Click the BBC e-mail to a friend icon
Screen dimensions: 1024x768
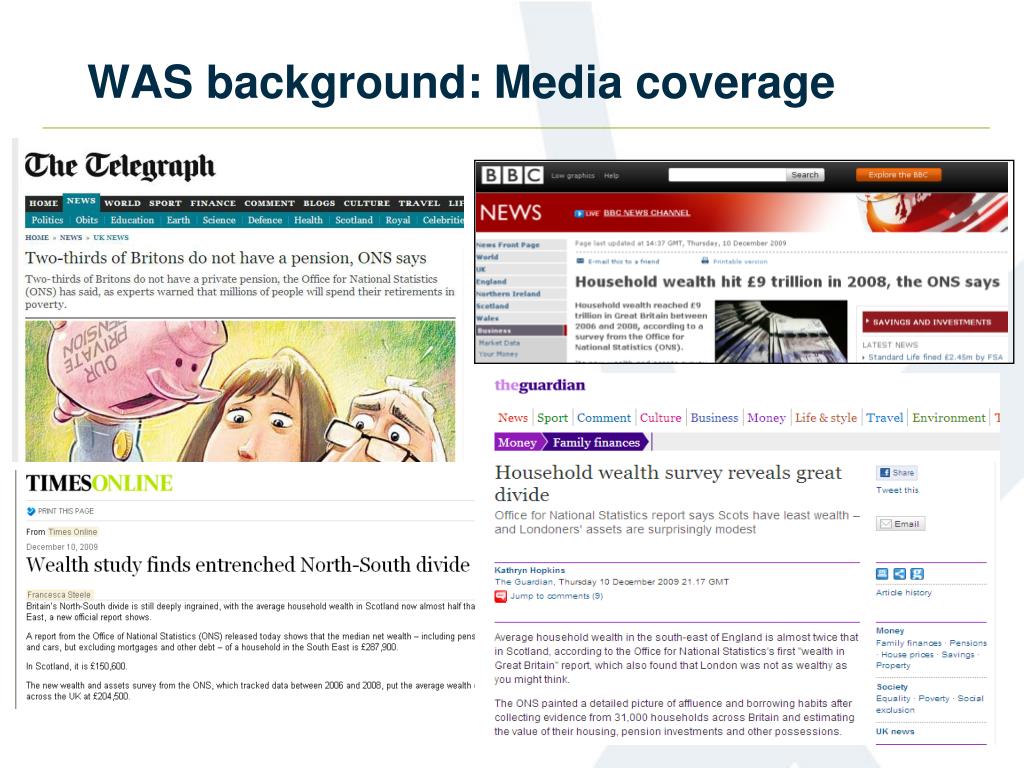580,261
